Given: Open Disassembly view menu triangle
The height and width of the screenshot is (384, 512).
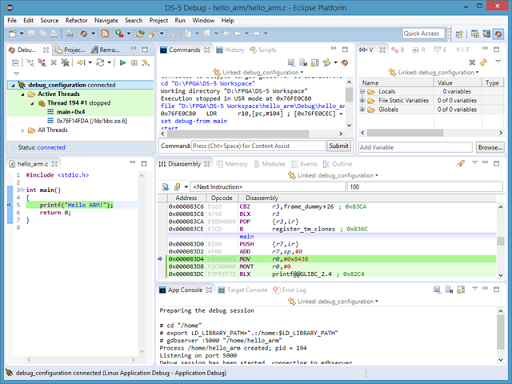Looking at the screenshot, I should pos(475,162).
